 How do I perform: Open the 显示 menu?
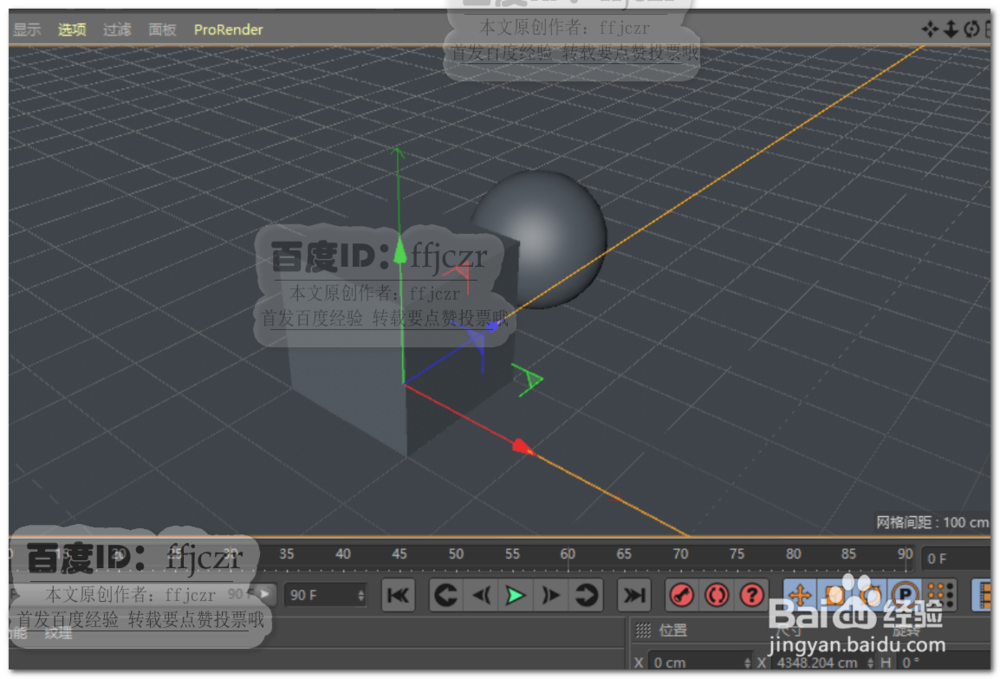click(27, 29)
